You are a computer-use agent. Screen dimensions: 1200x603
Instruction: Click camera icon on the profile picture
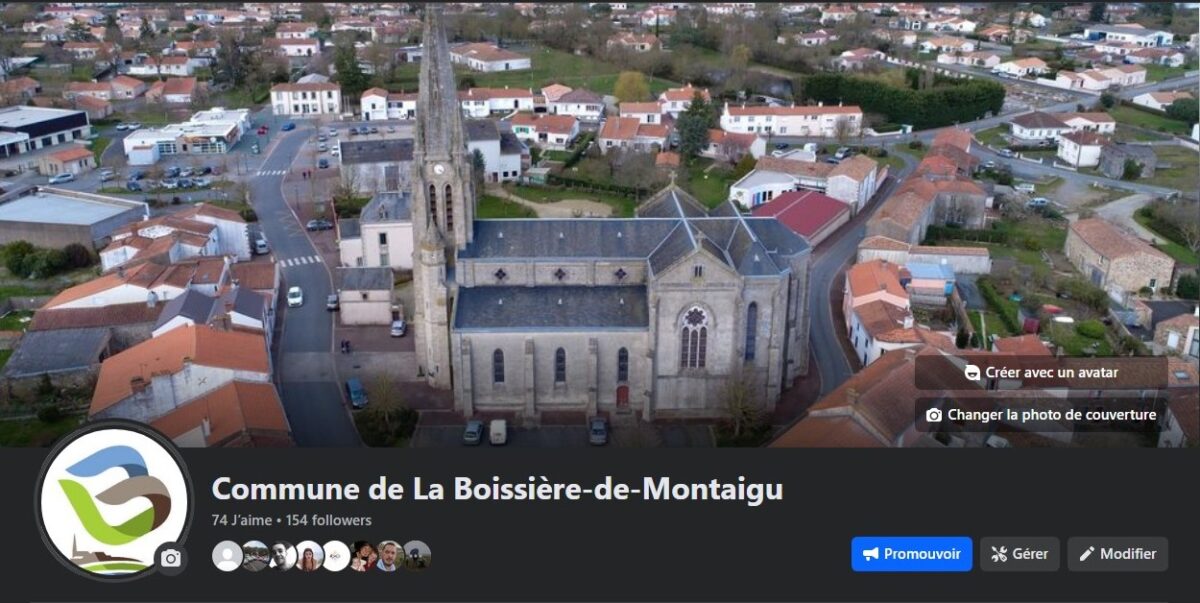point(171,558)
